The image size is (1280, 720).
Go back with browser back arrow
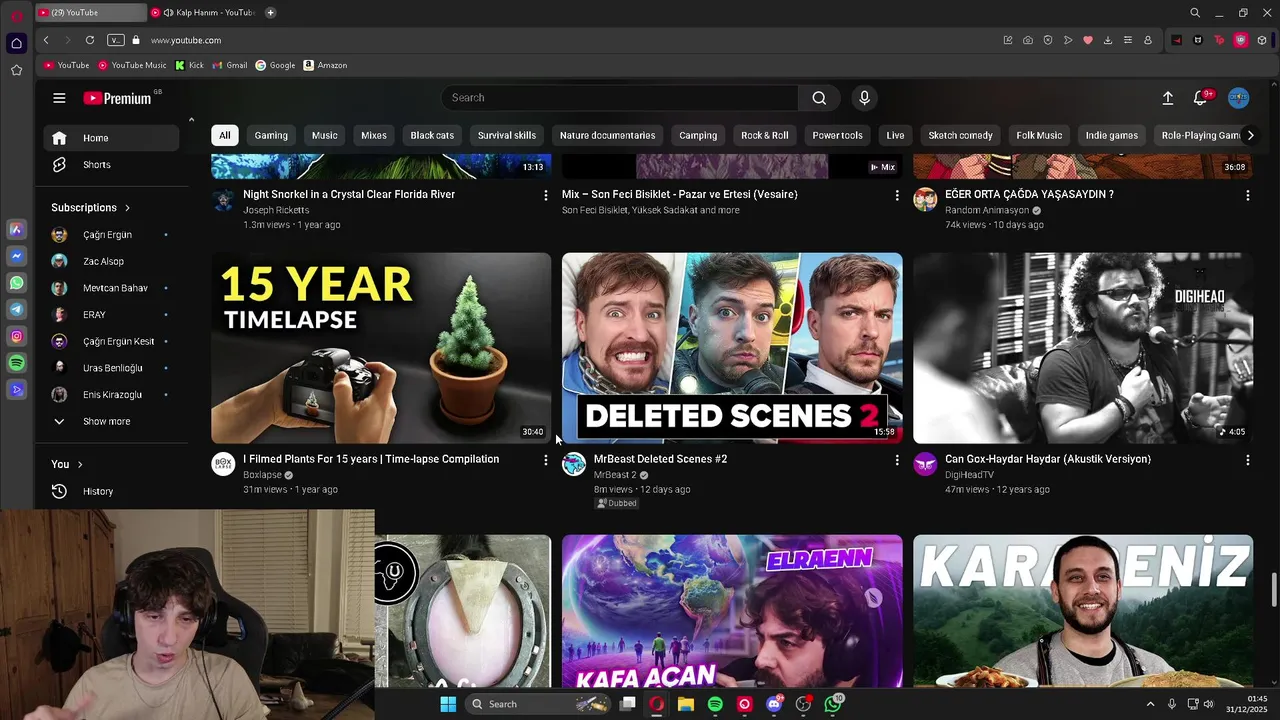click(46, 40)
